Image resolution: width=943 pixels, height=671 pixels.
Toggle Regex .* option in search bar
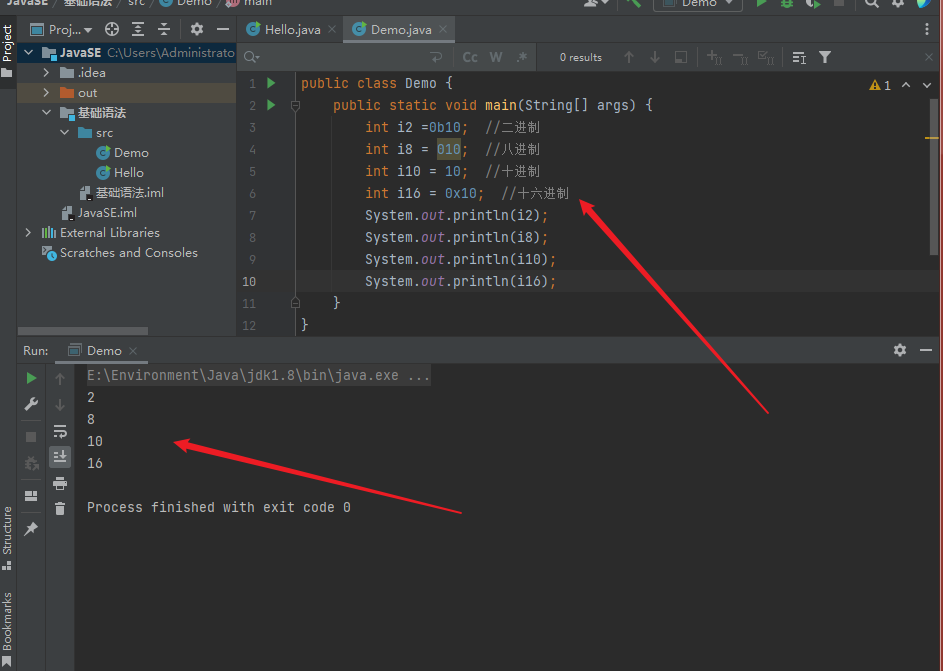point(522,57)
